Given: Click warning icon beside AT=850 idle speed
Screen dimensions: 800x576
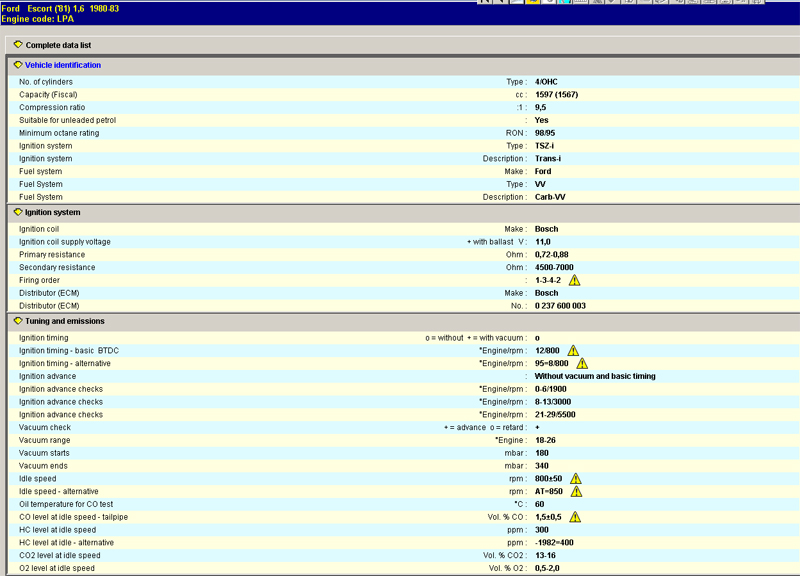Looking at the screenshot, I should pos(575,492).
